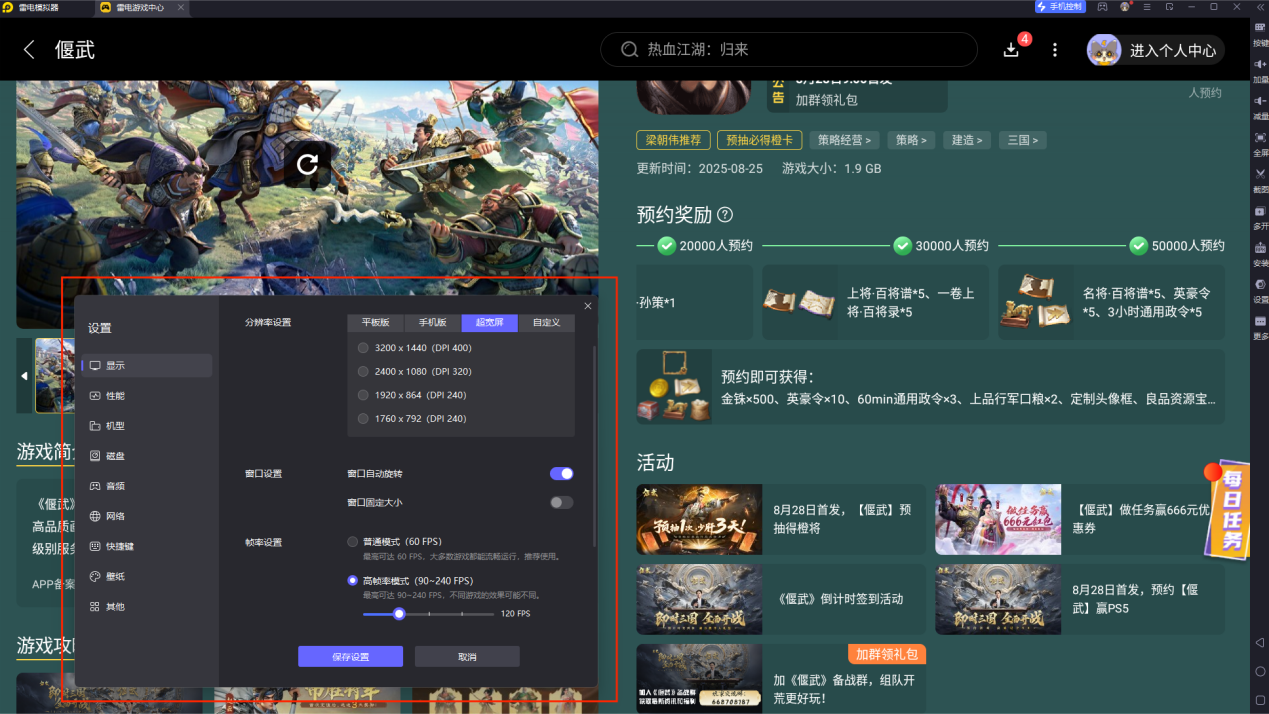This screenshot has width=1269, height=714.
Task: Open the 快捷键 shortcut settings section
Action: [x=147, y=547]
